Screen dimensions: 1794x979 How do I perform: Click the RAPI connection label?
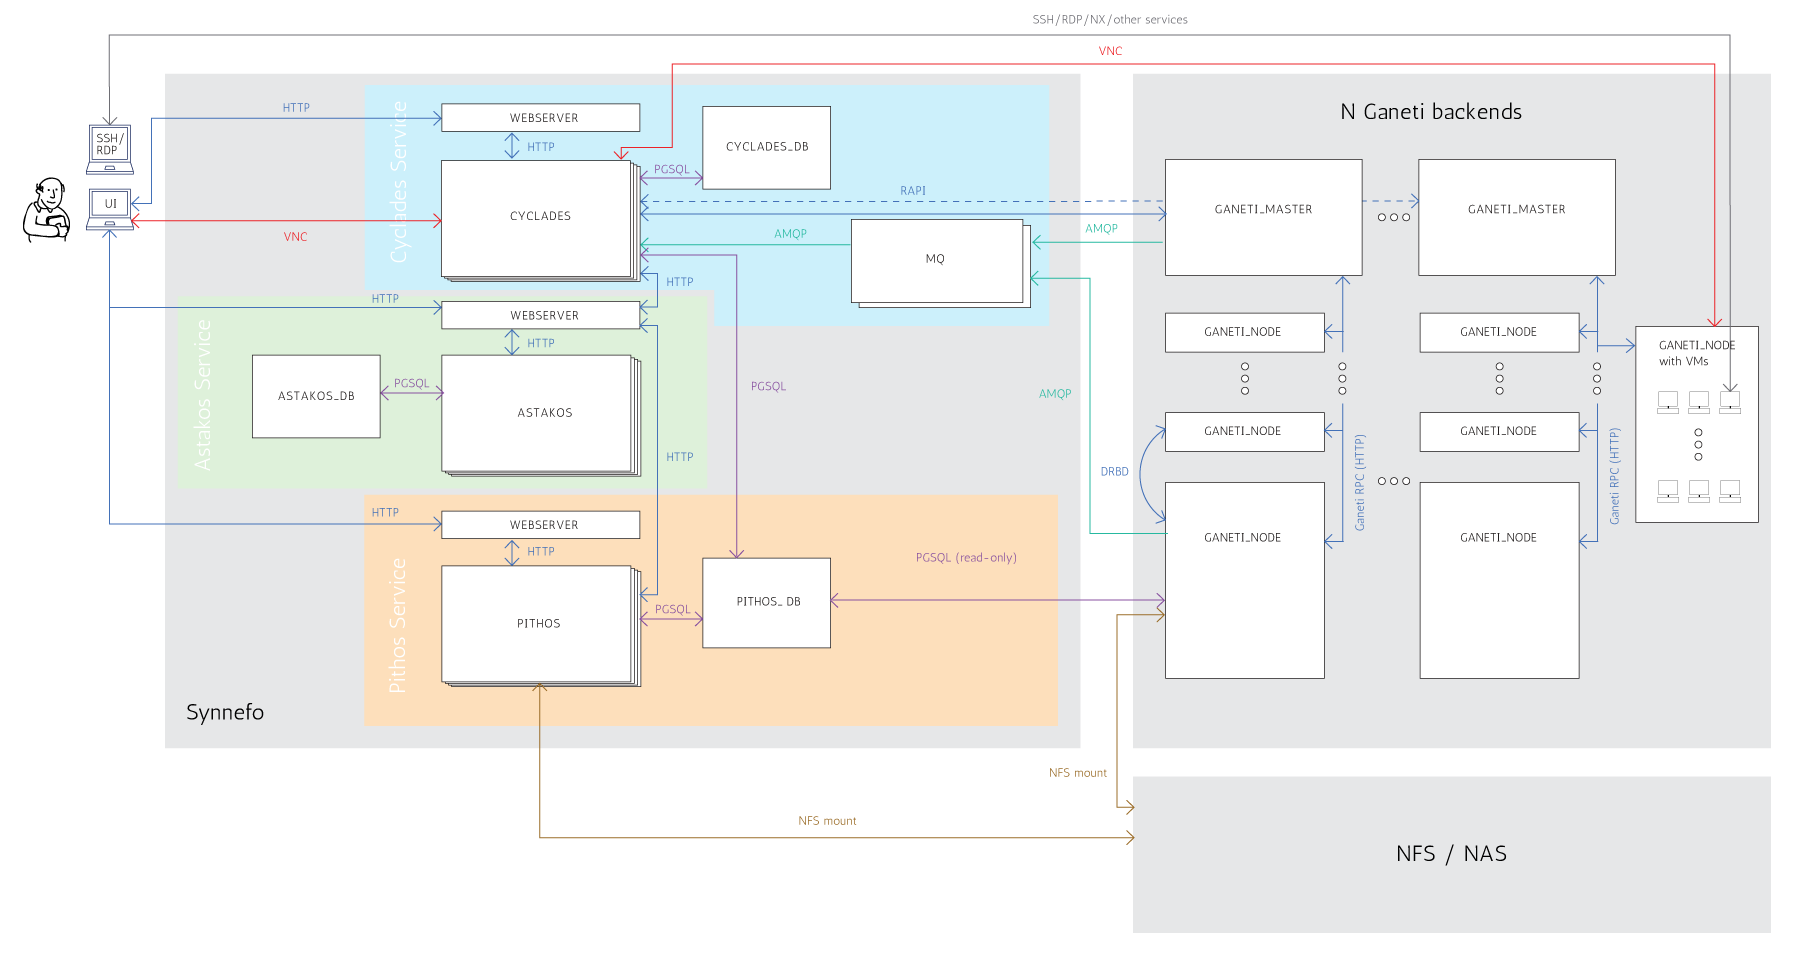(912, 191)
